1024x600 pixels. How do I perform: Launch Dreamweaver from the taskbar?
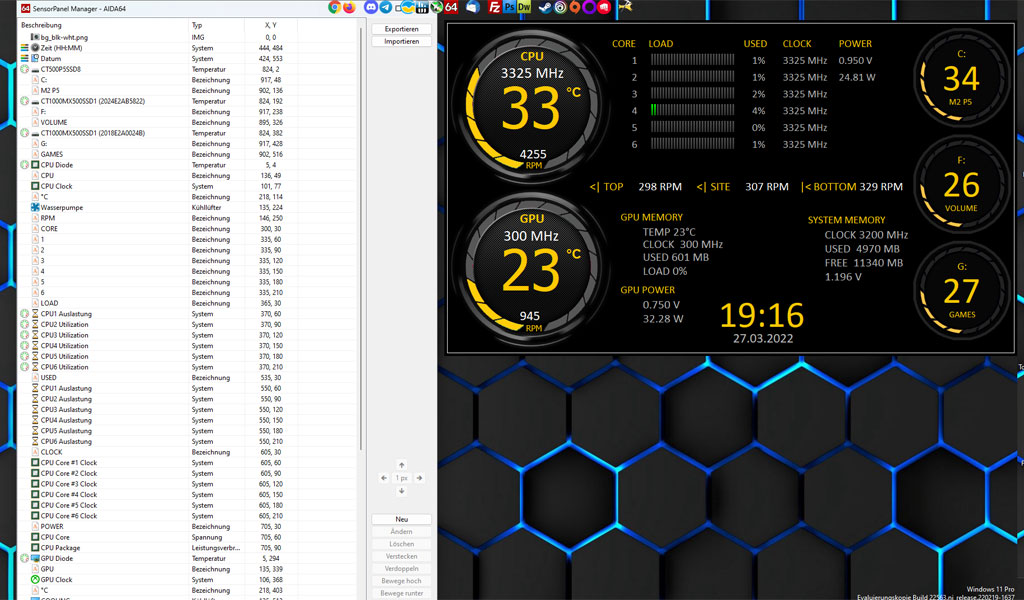[x=524, y=7]
